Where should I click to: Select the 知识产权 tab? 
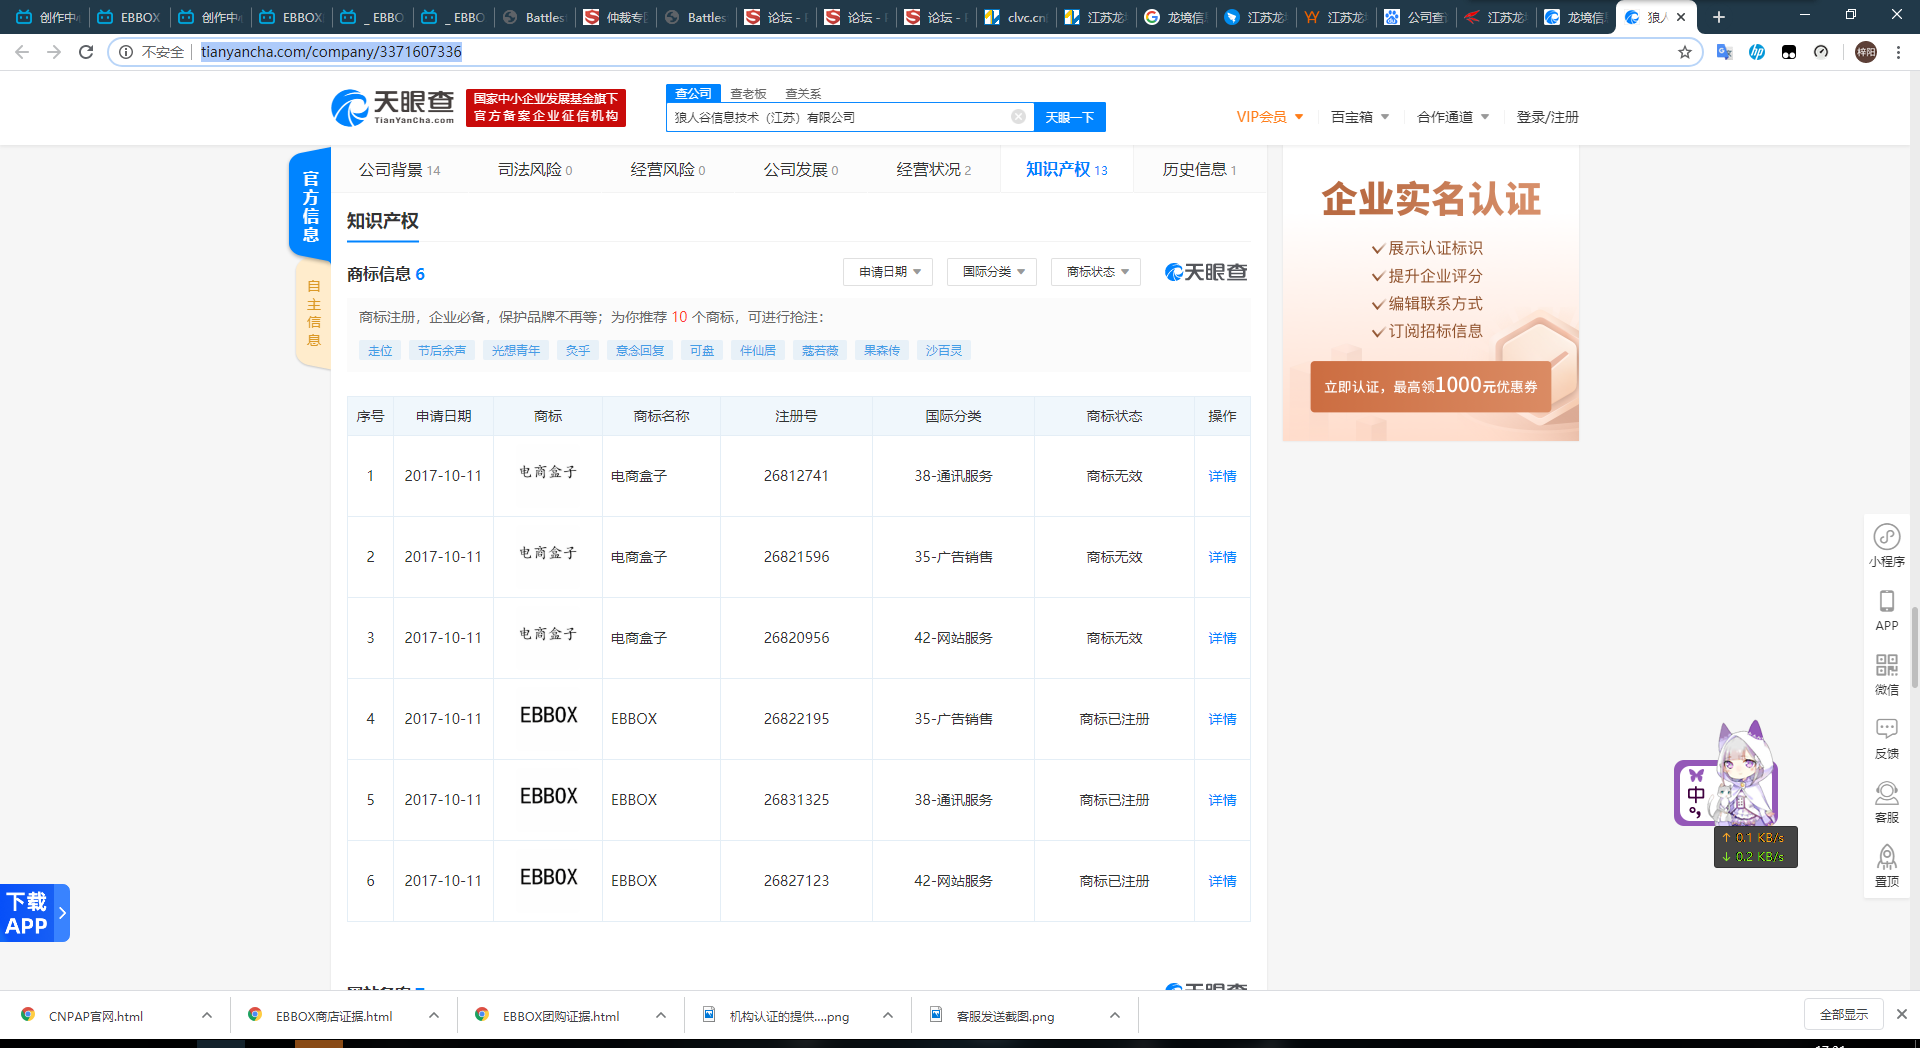1067,170
